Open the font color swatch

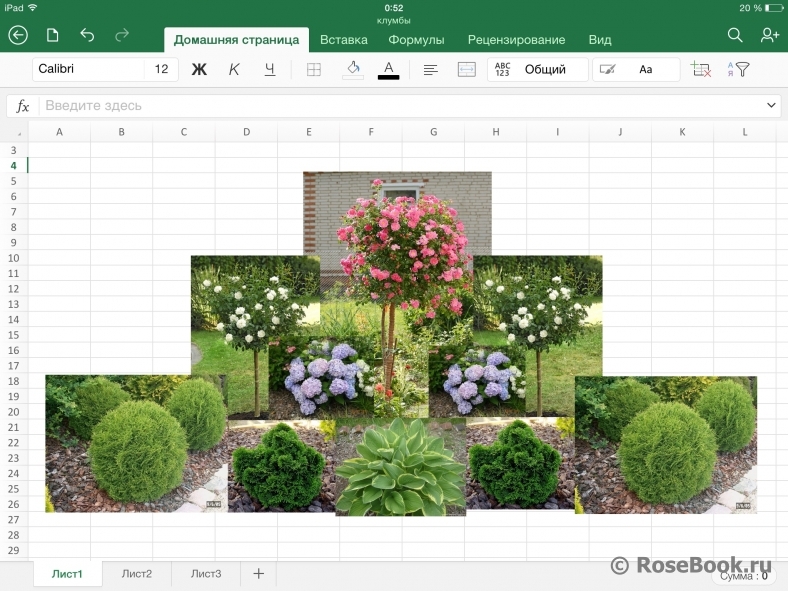(x=389, y=70)
